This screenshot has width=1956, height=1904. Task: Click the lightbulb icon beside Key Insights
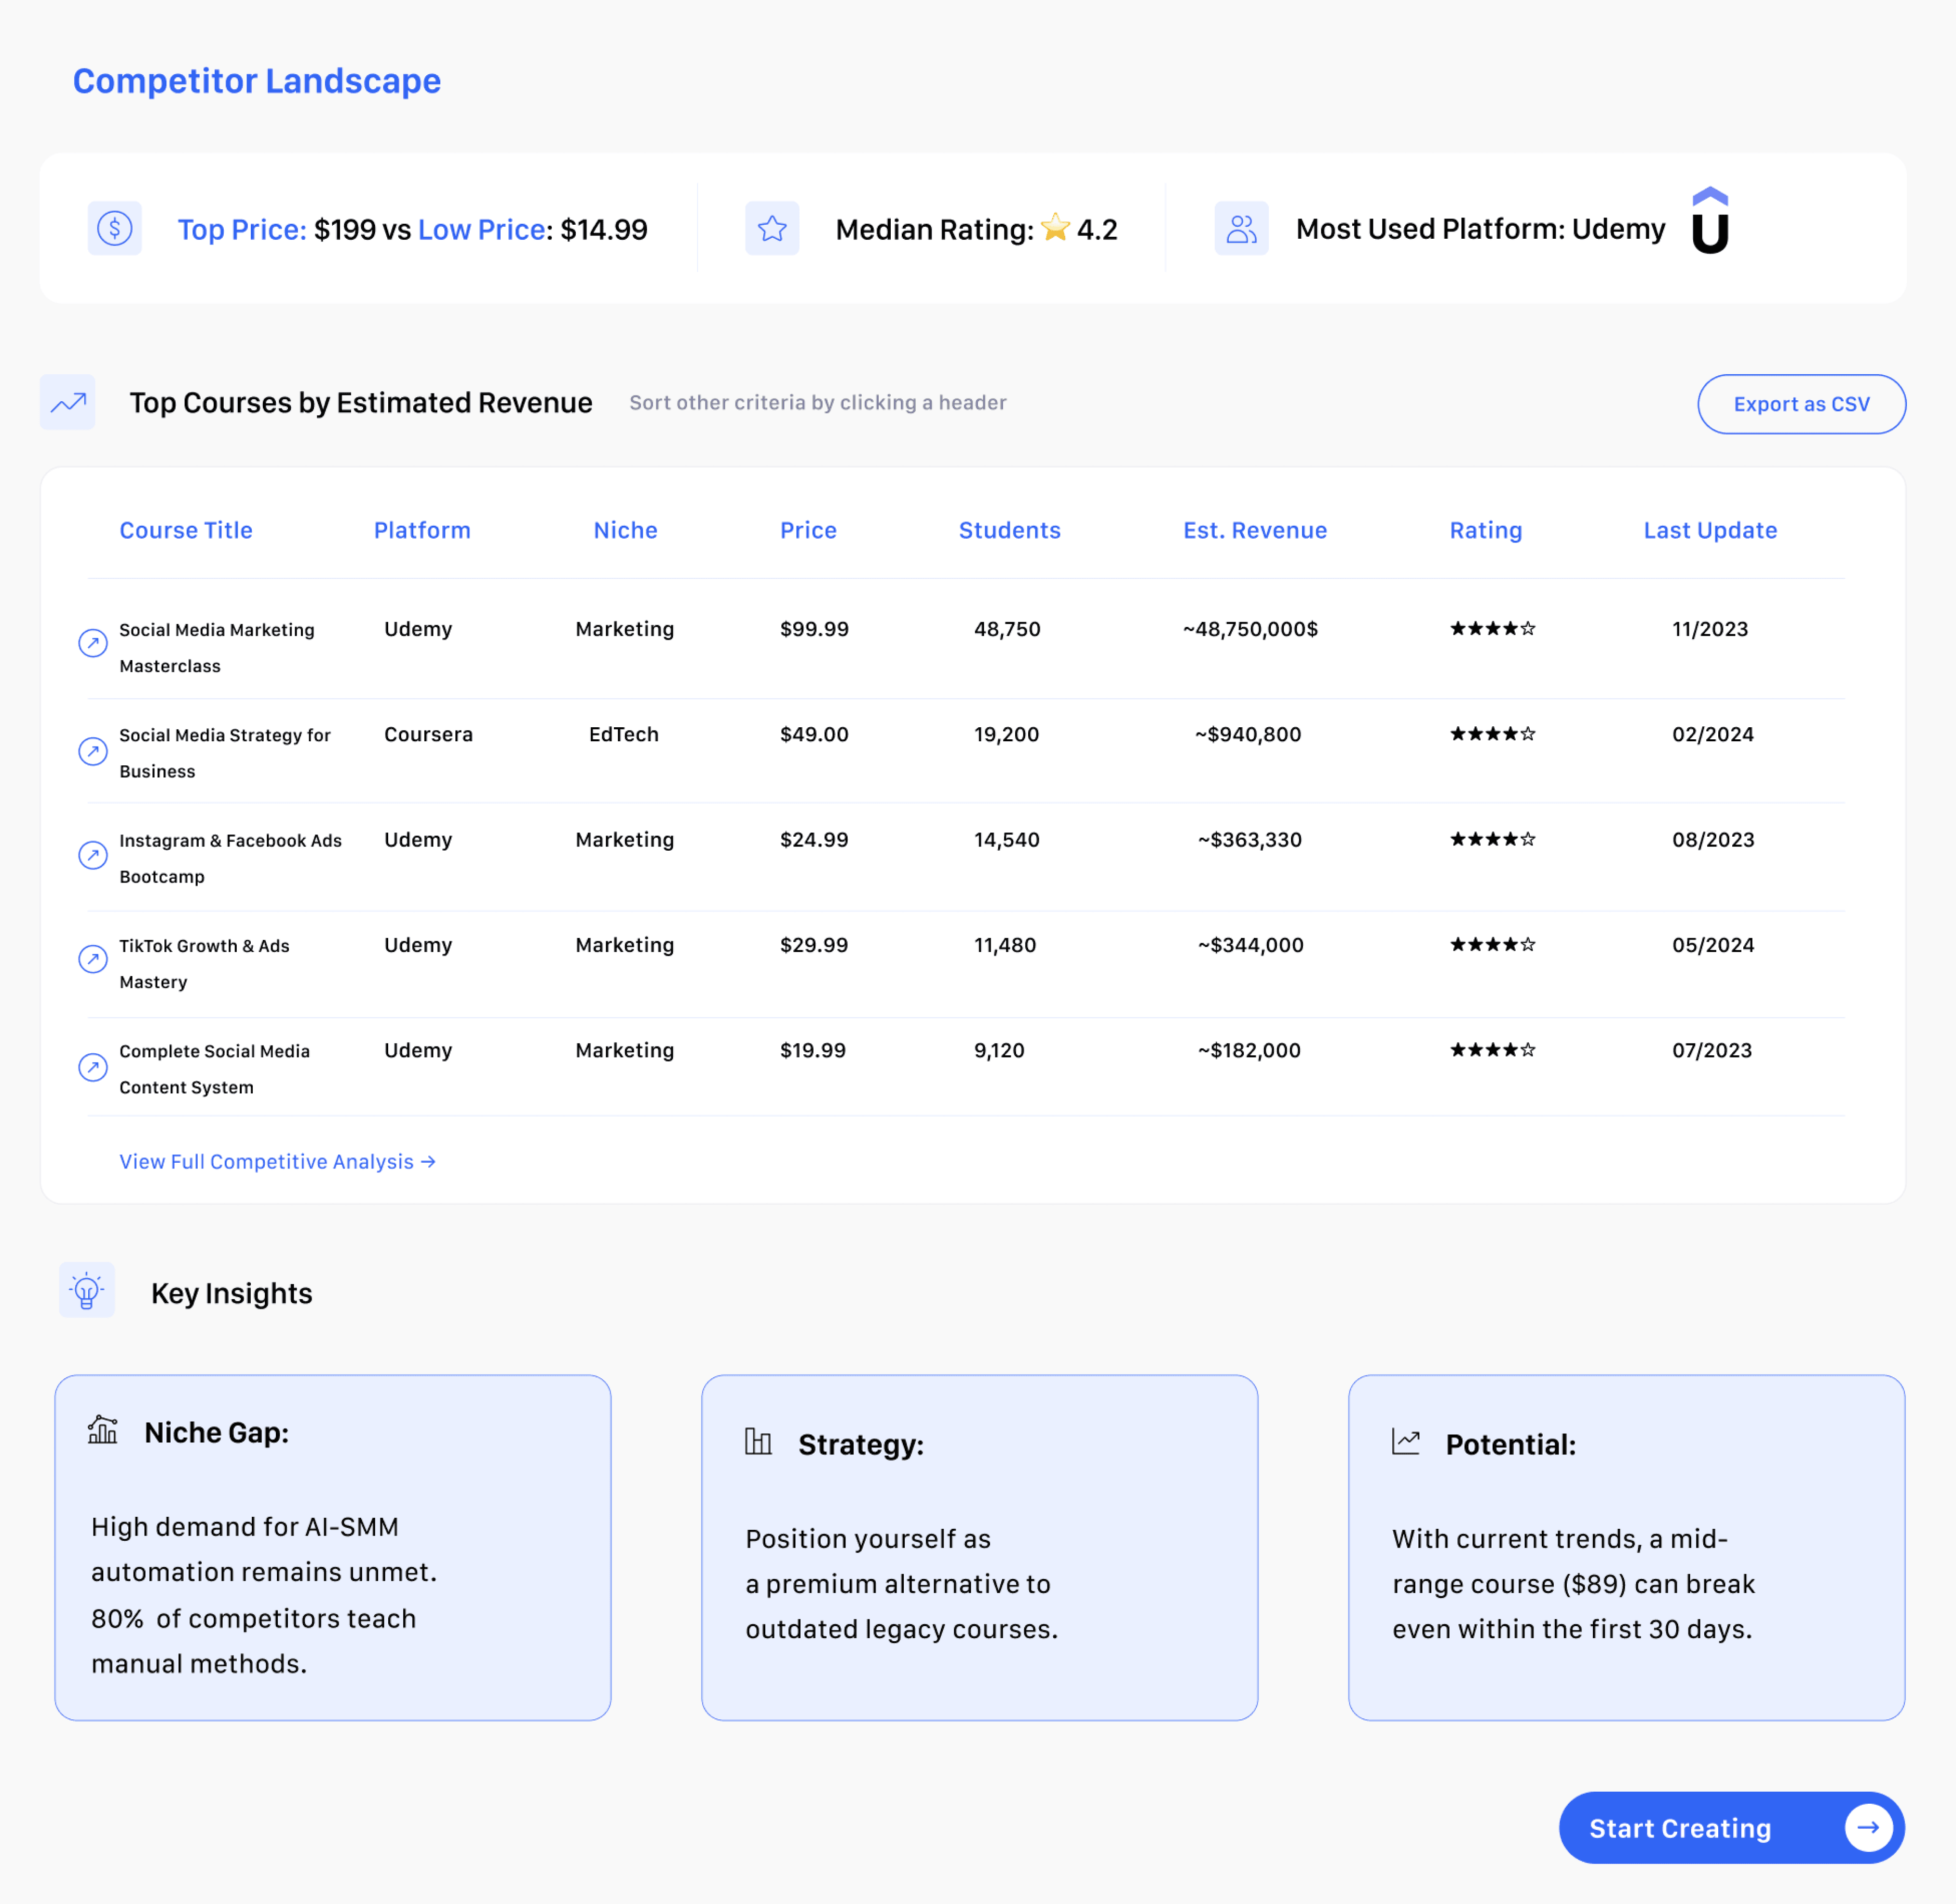click(x=87, y=1291)
